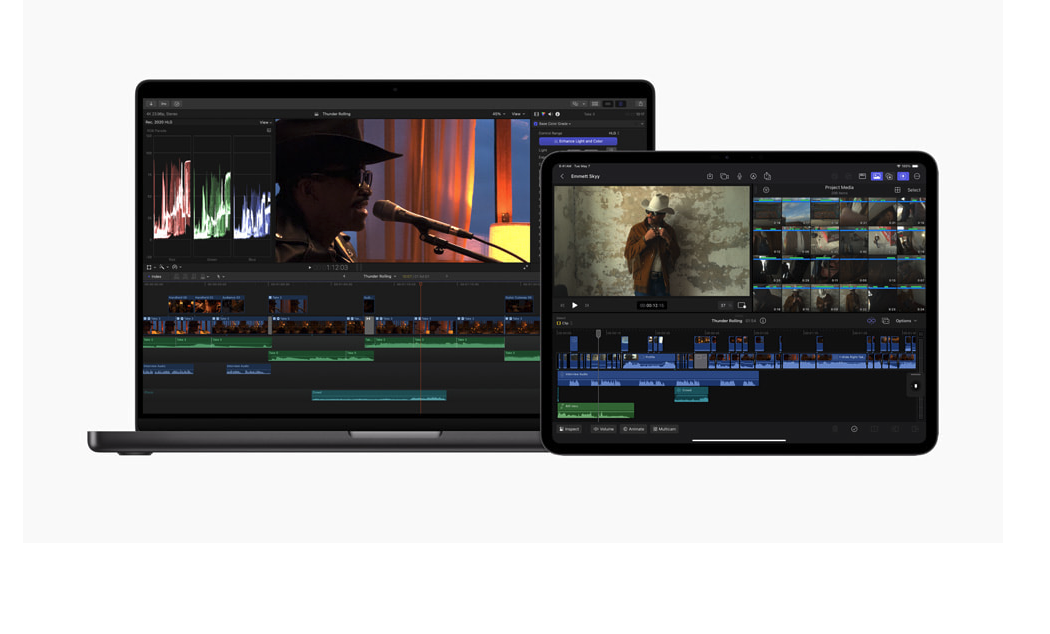Screen dimensions: 1050x634
Task: Select the teal Crowd audio clip on Mac timeline
Action: tap(379, 396)
